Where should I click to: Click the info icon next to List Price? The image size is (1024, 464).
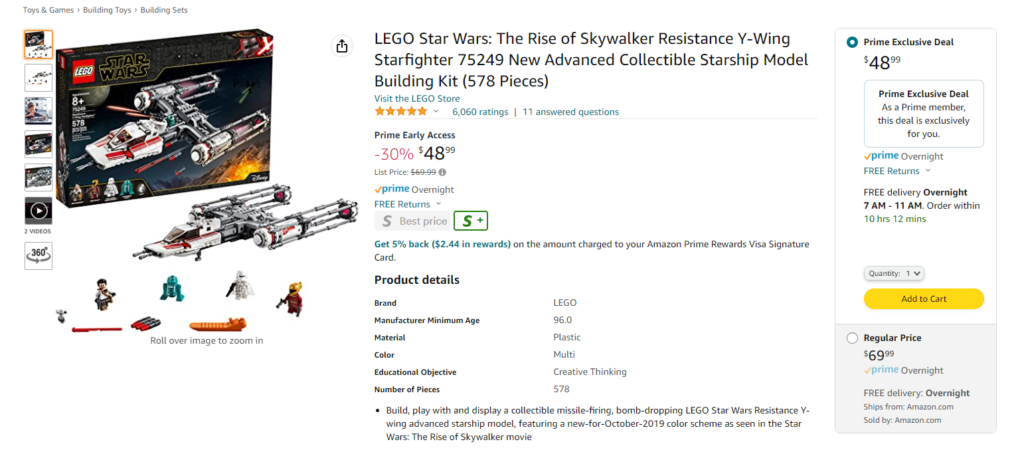pos(443,173)
